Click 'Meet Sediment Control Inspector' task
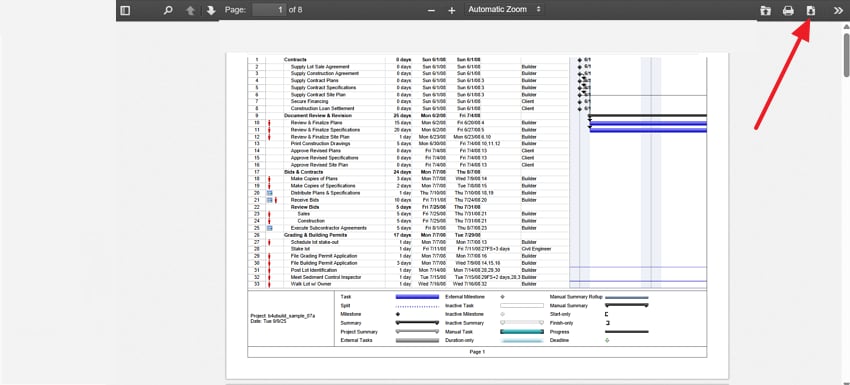Screen dimensions: 850x385 [325, 277]
